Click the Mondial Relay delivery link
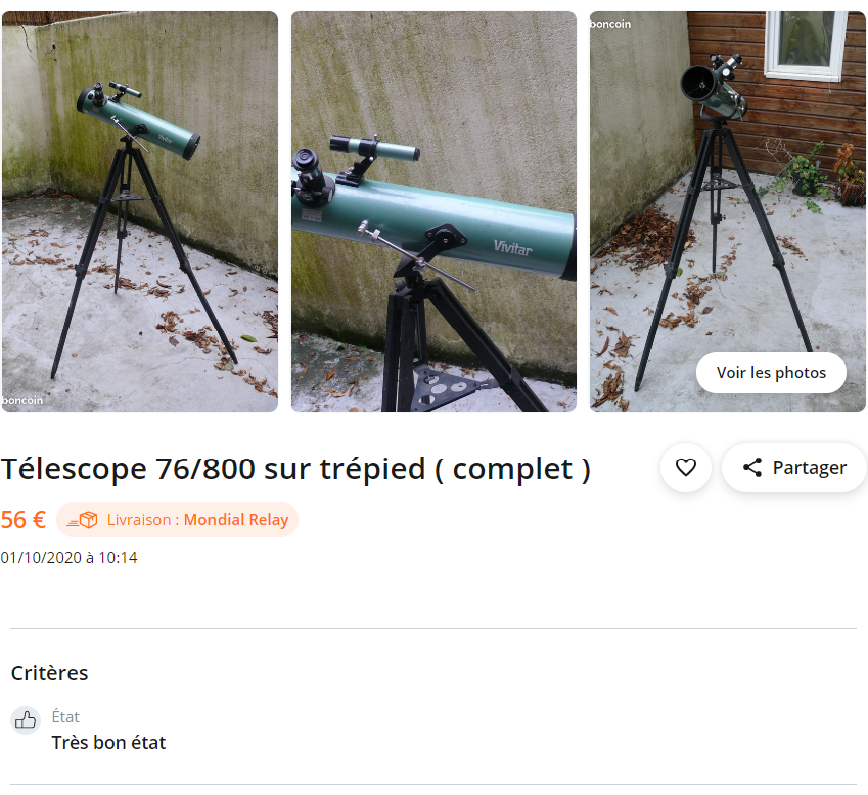 (x=236, y=520)
